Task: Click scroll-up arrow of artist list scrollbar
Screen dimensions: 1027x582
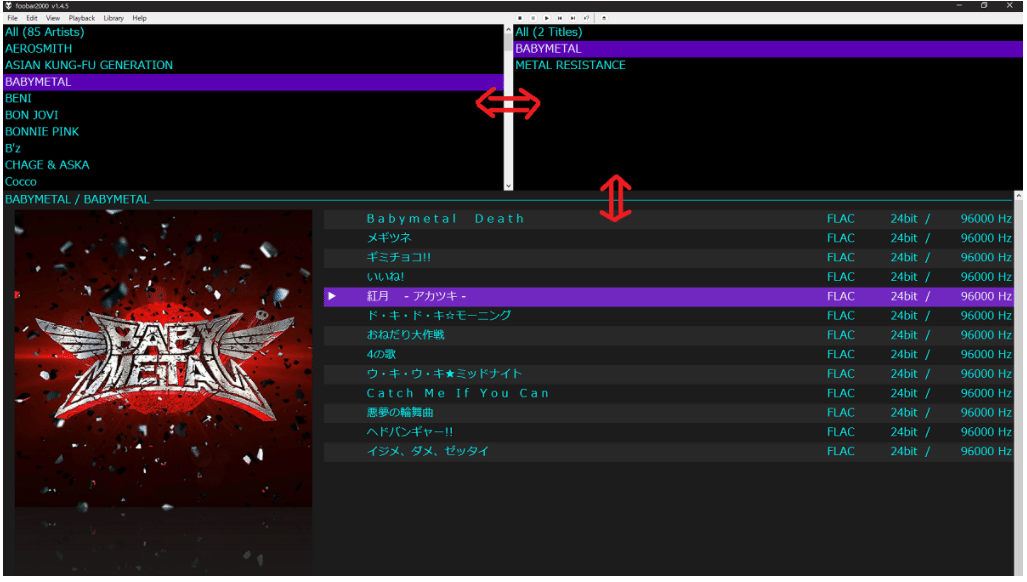Action: coord(508,29)
